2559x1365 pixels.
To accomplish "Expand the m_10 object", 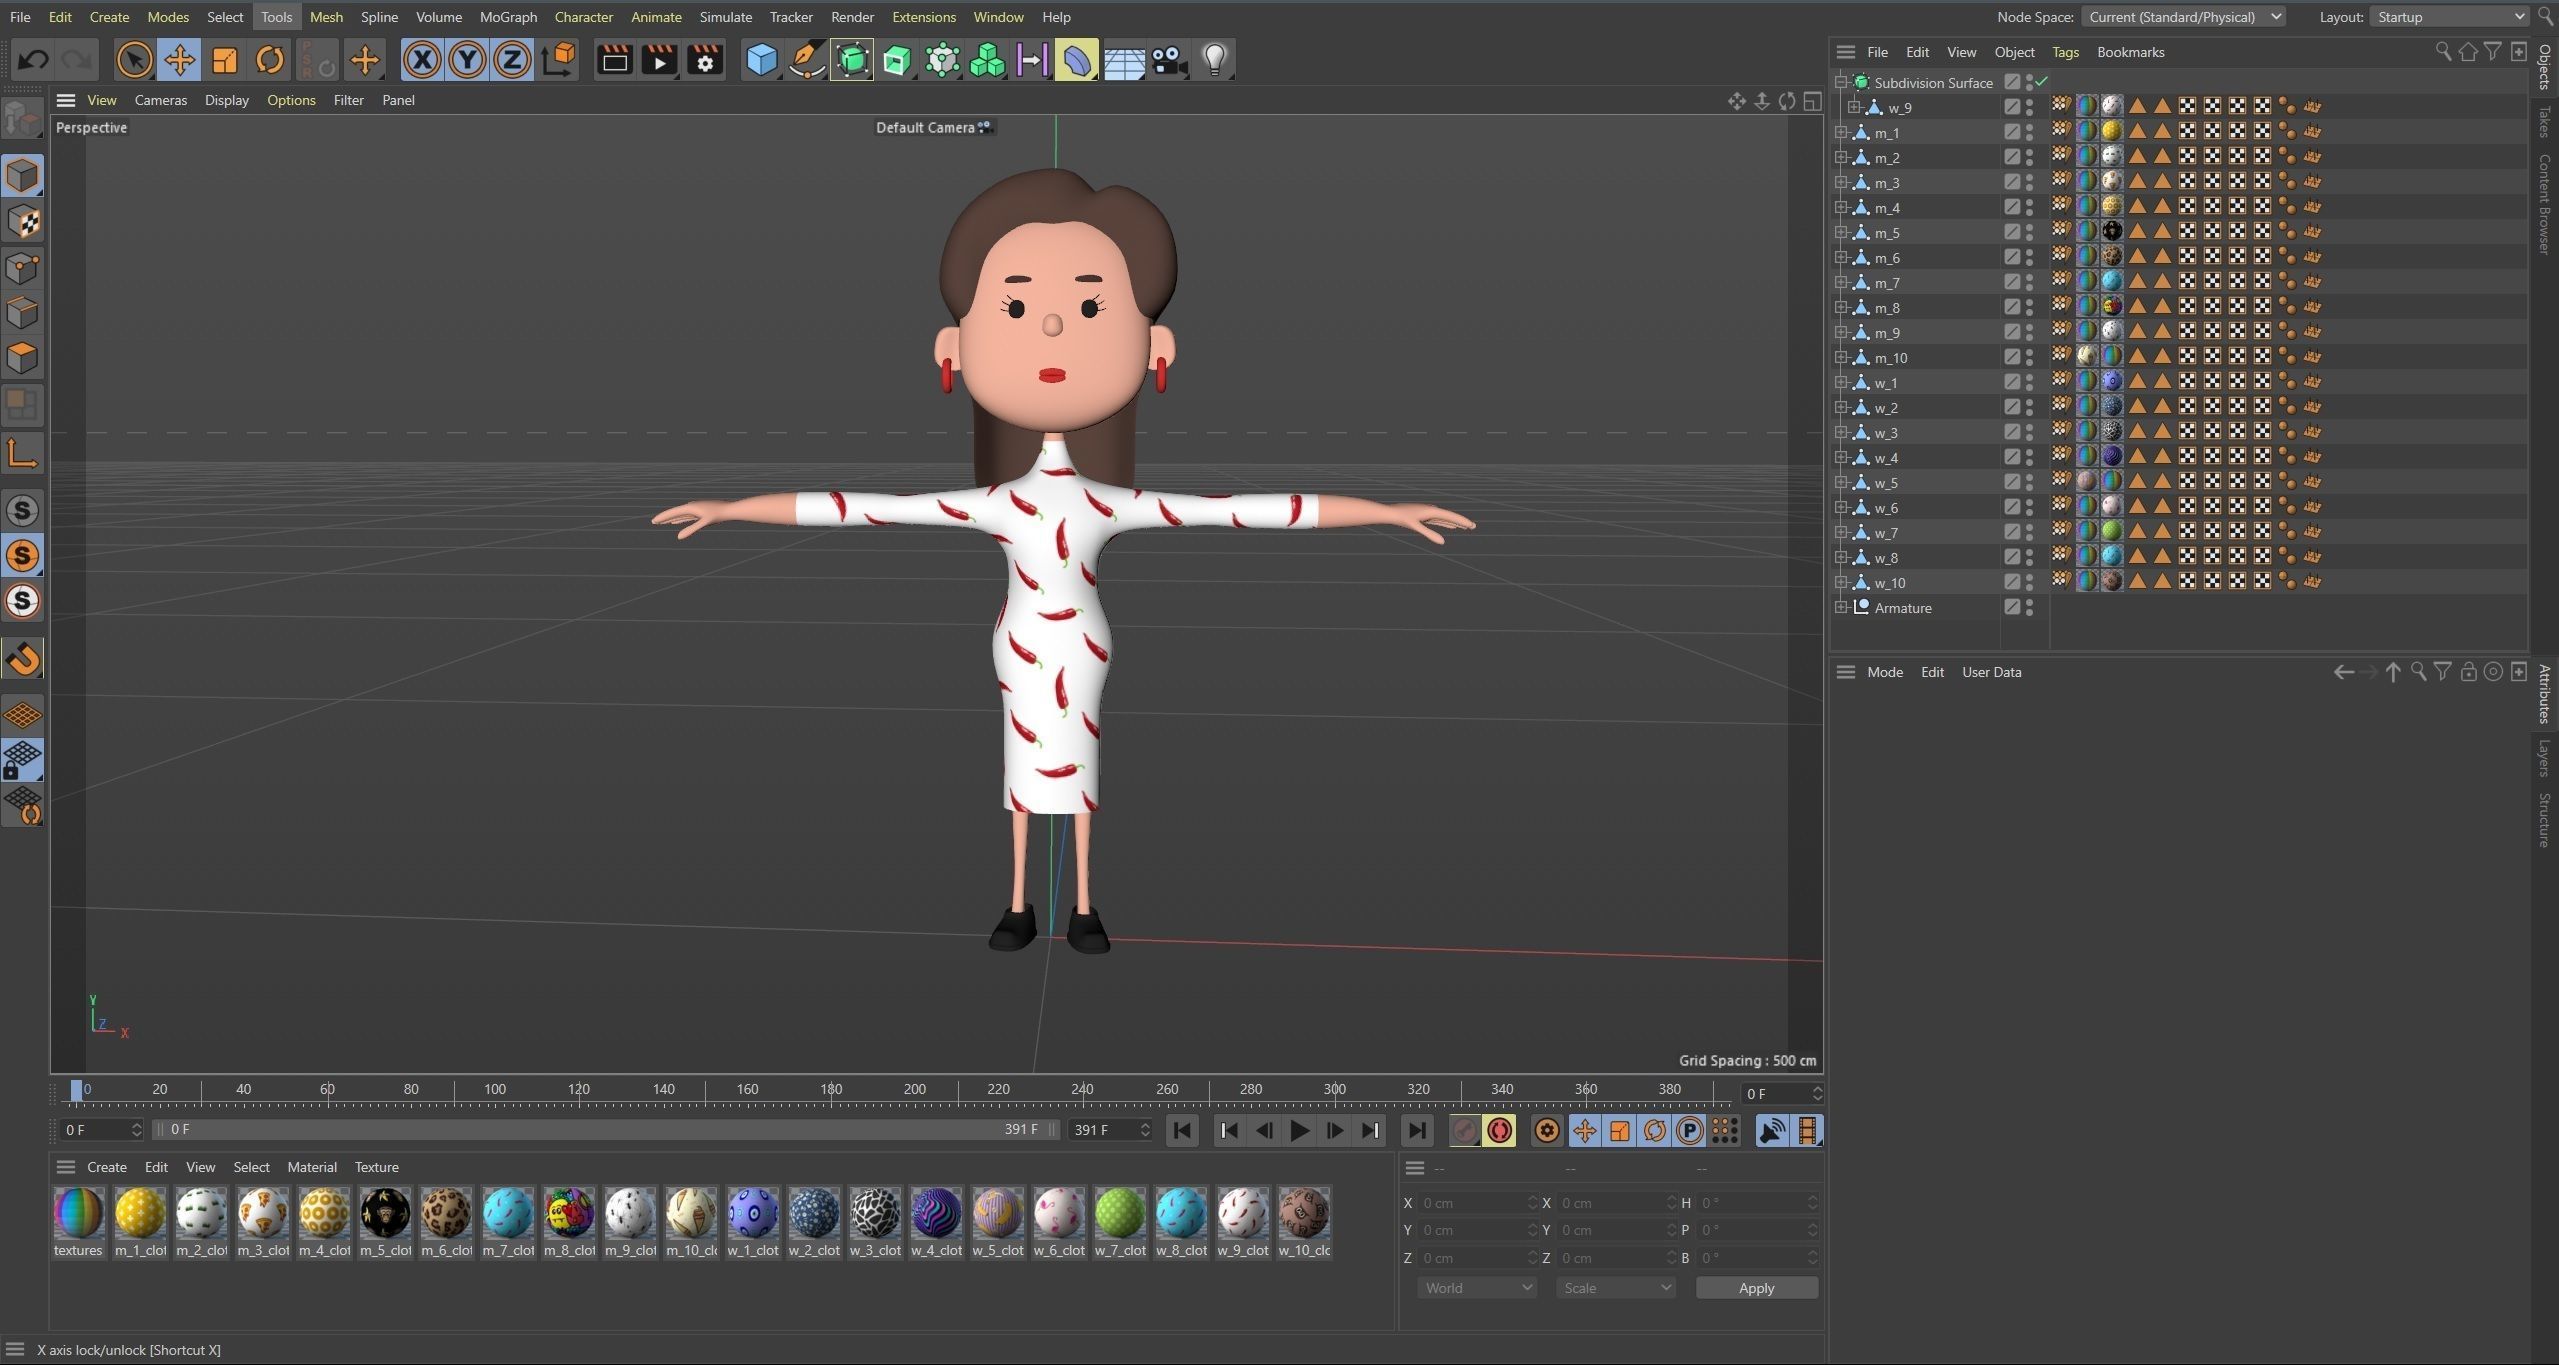I will (x=1840, y=357).
